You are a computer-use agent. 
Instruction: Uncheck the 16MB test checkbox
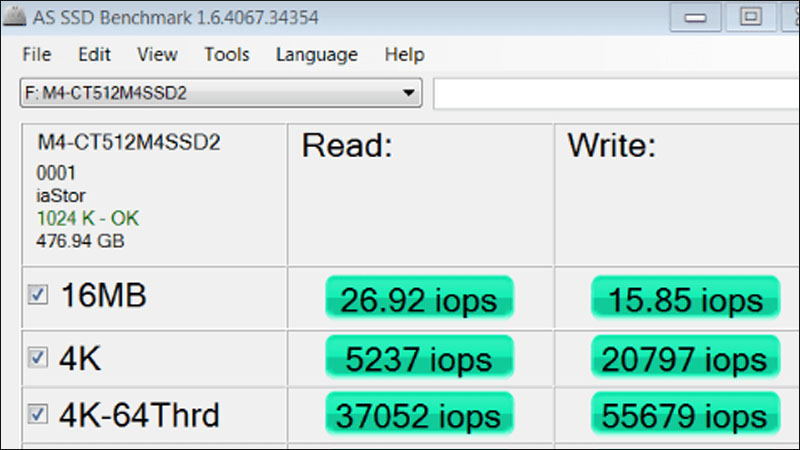pos(38,295)
